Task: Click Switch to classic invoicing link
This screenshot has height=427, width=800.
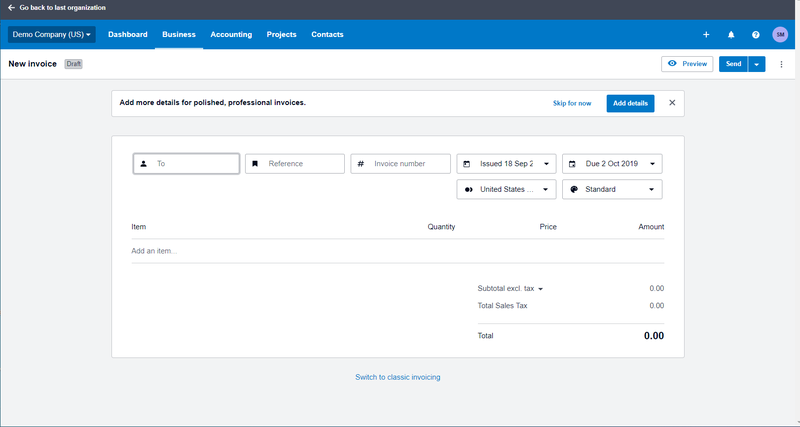Action: click(x=397, y=378)
